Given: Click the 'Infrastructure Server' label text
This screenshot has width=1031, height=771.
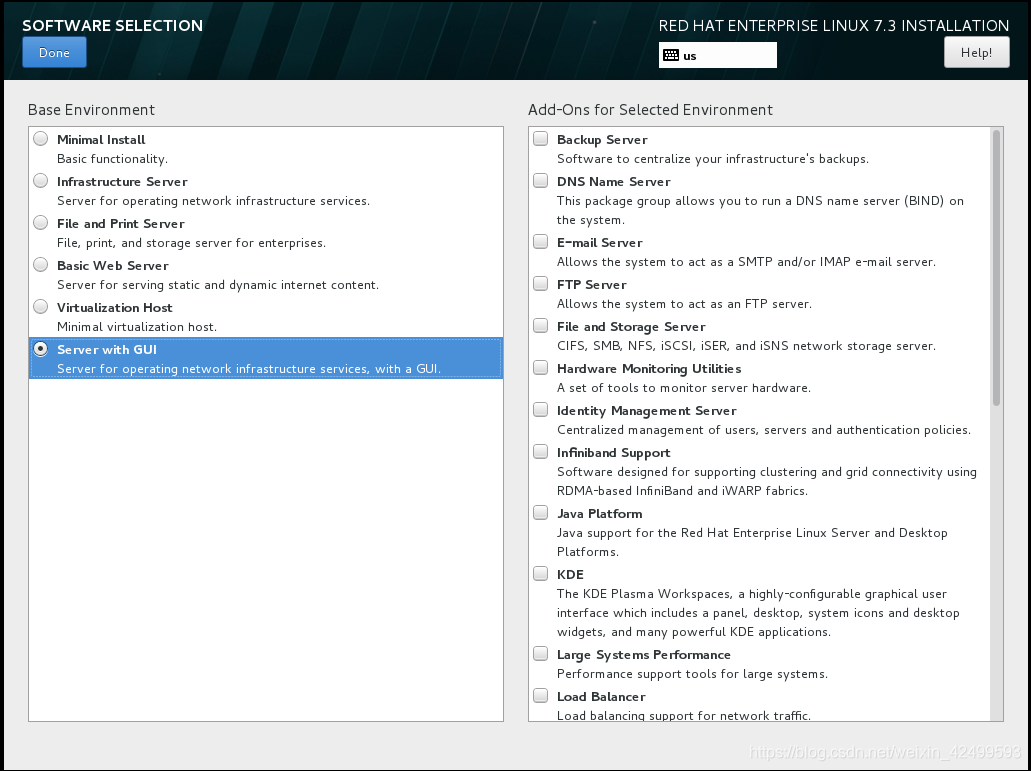Looking at the screenshot, I should pyautogui.click(x=122, y=181).
